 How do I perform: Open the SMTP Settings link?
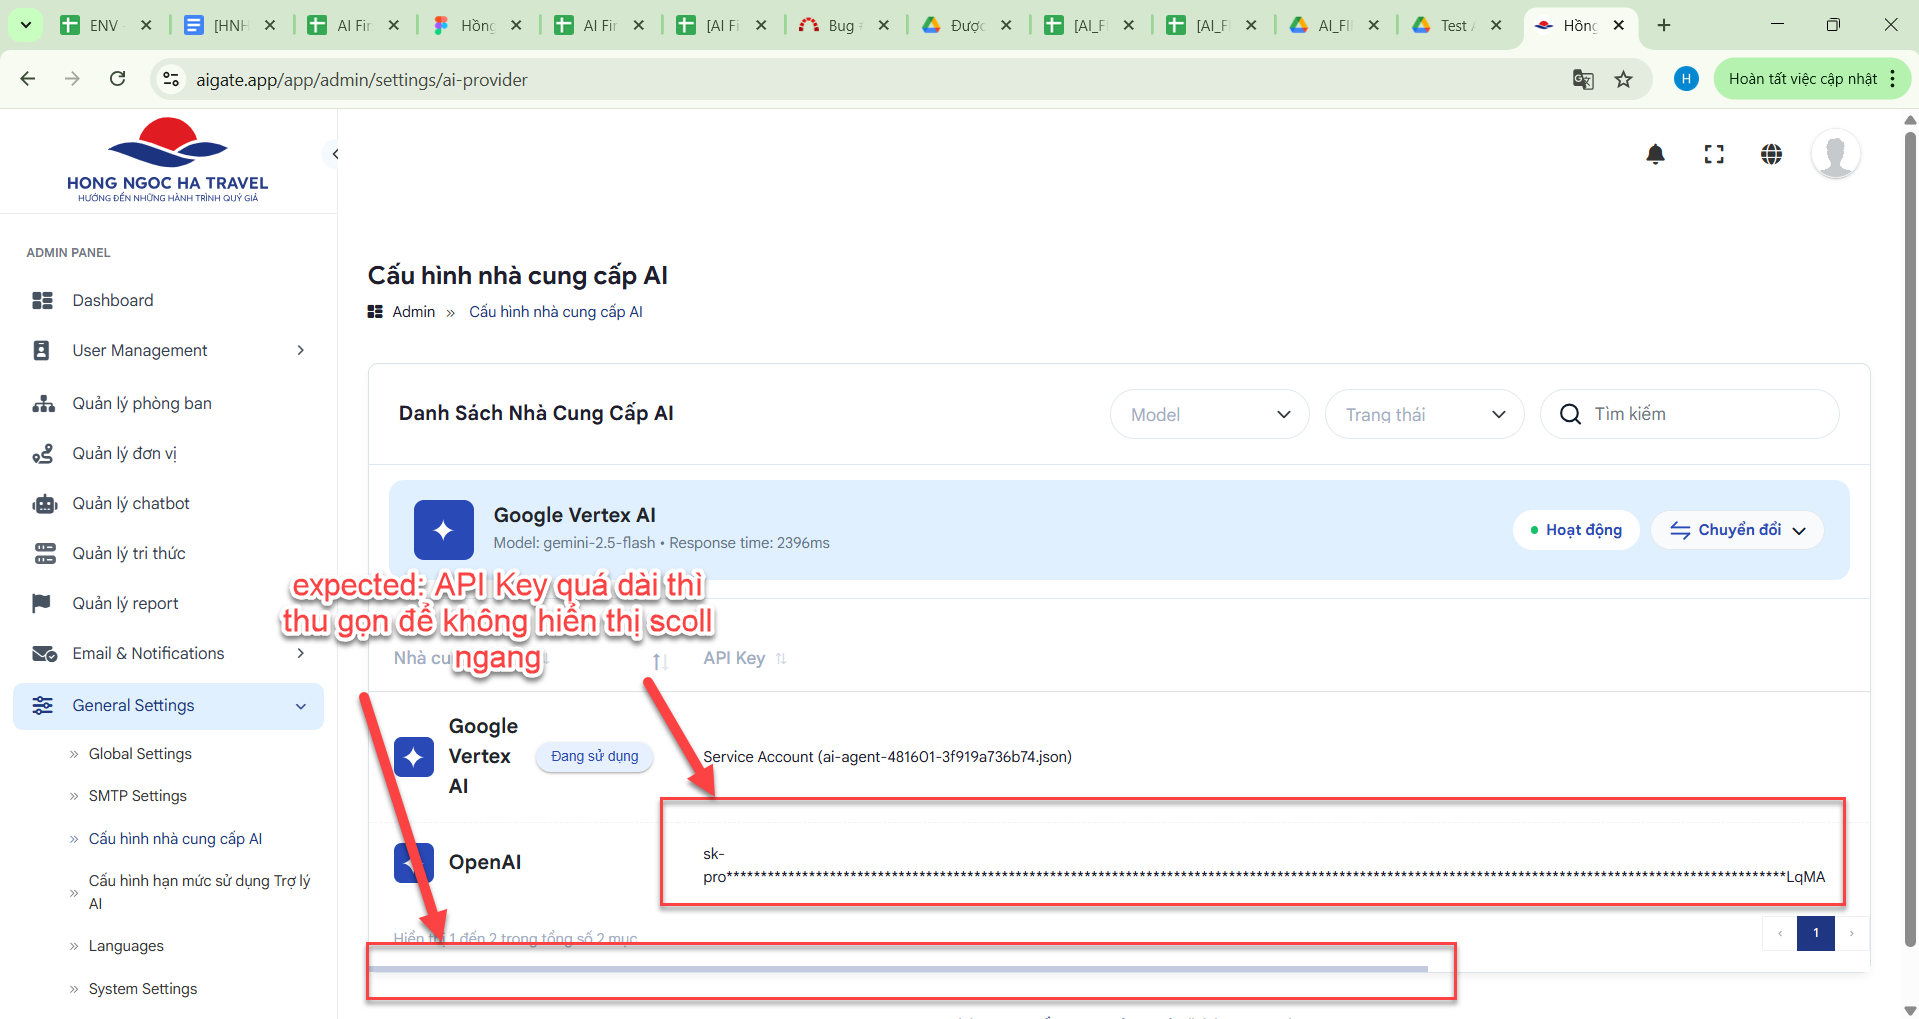point(138,796)
